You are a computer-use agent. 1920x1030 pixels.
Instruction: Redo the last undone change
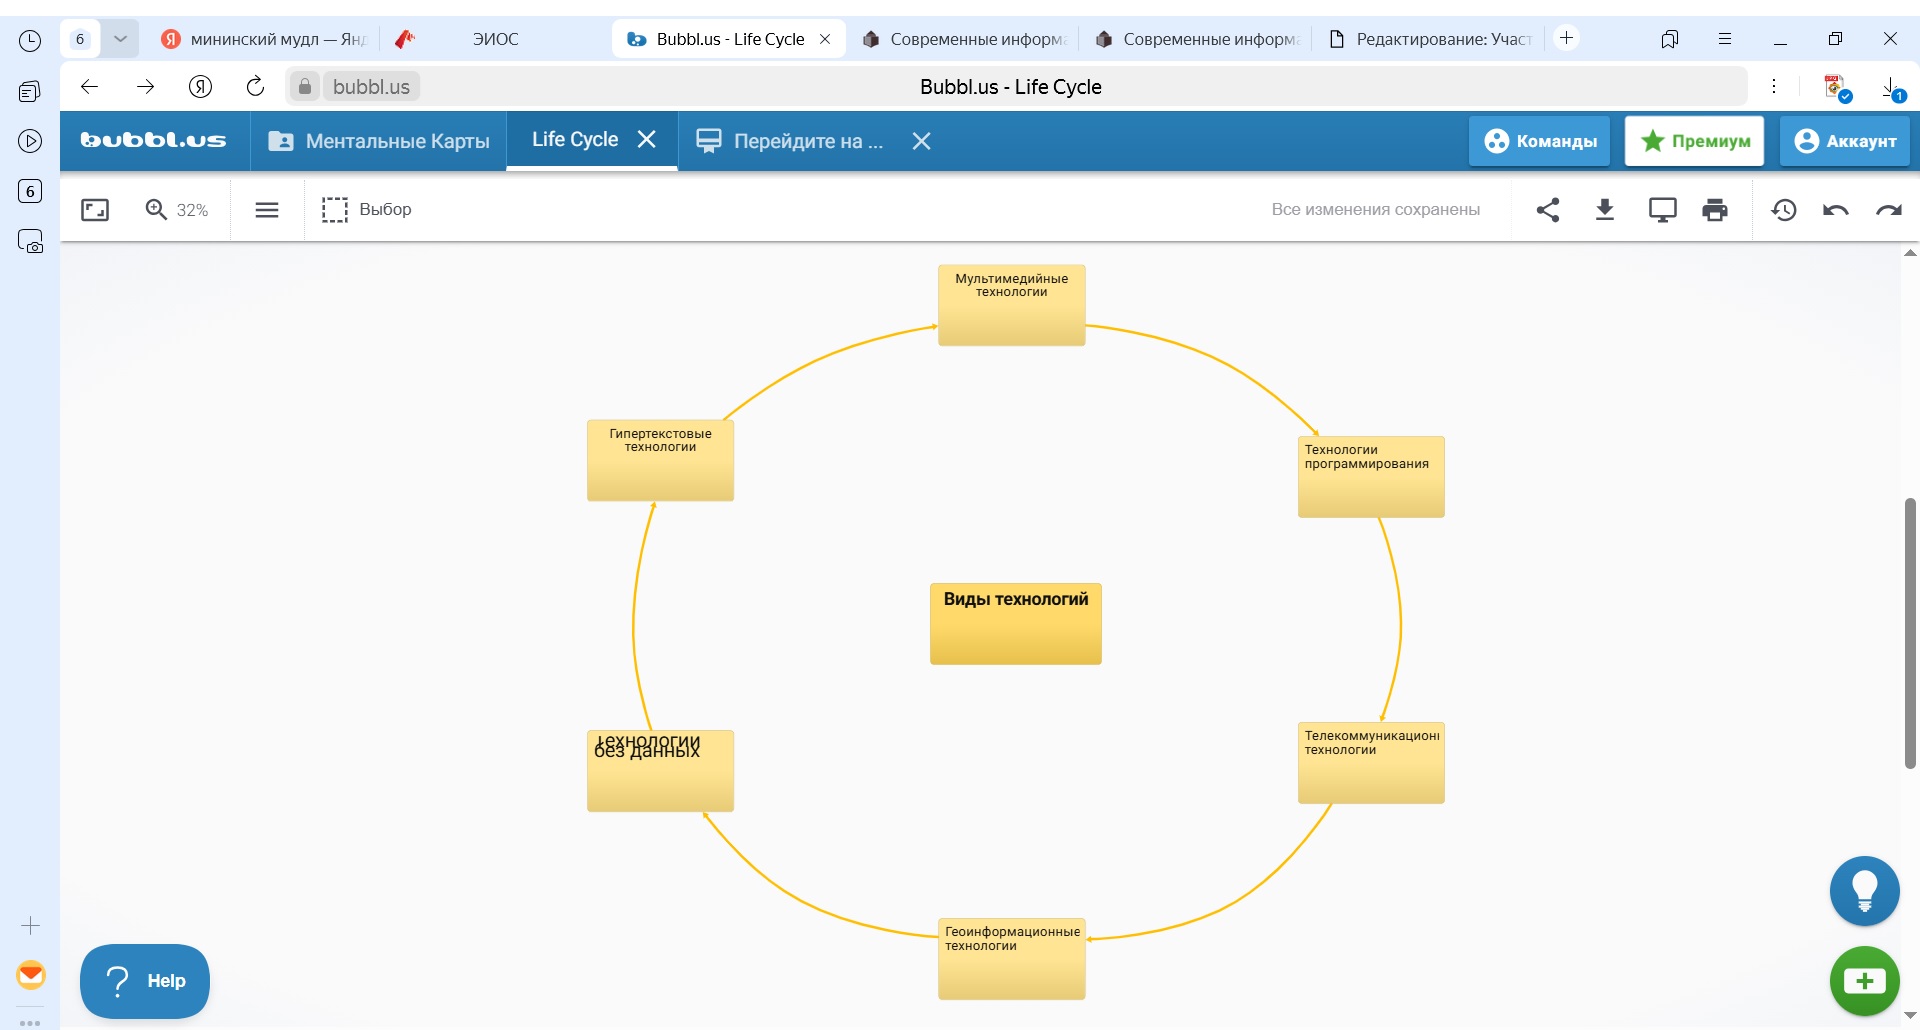pos(1888,210)
